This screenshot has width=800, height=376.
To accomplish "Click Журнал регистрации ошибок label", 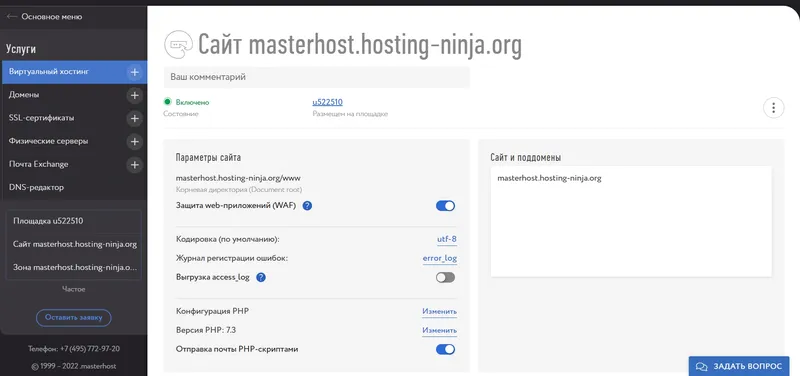I will click(x=232, y=258).
